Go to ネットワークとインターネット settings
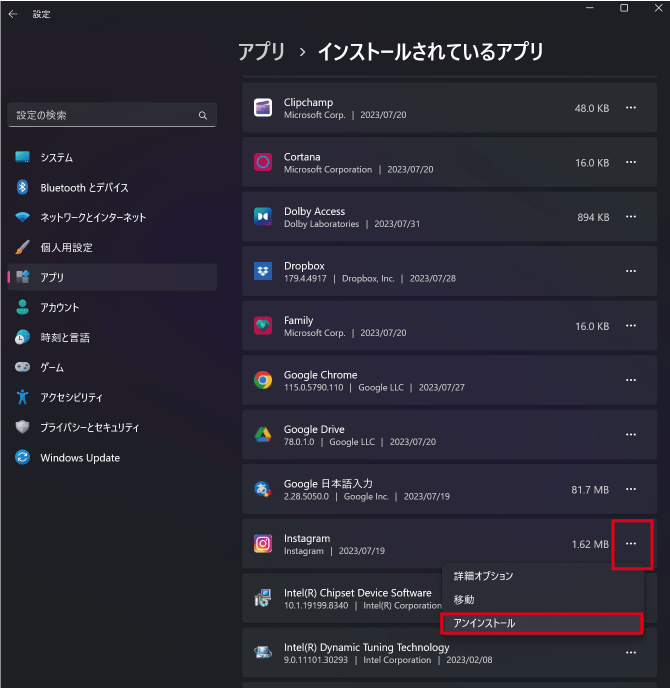 (x=93, y=218)
